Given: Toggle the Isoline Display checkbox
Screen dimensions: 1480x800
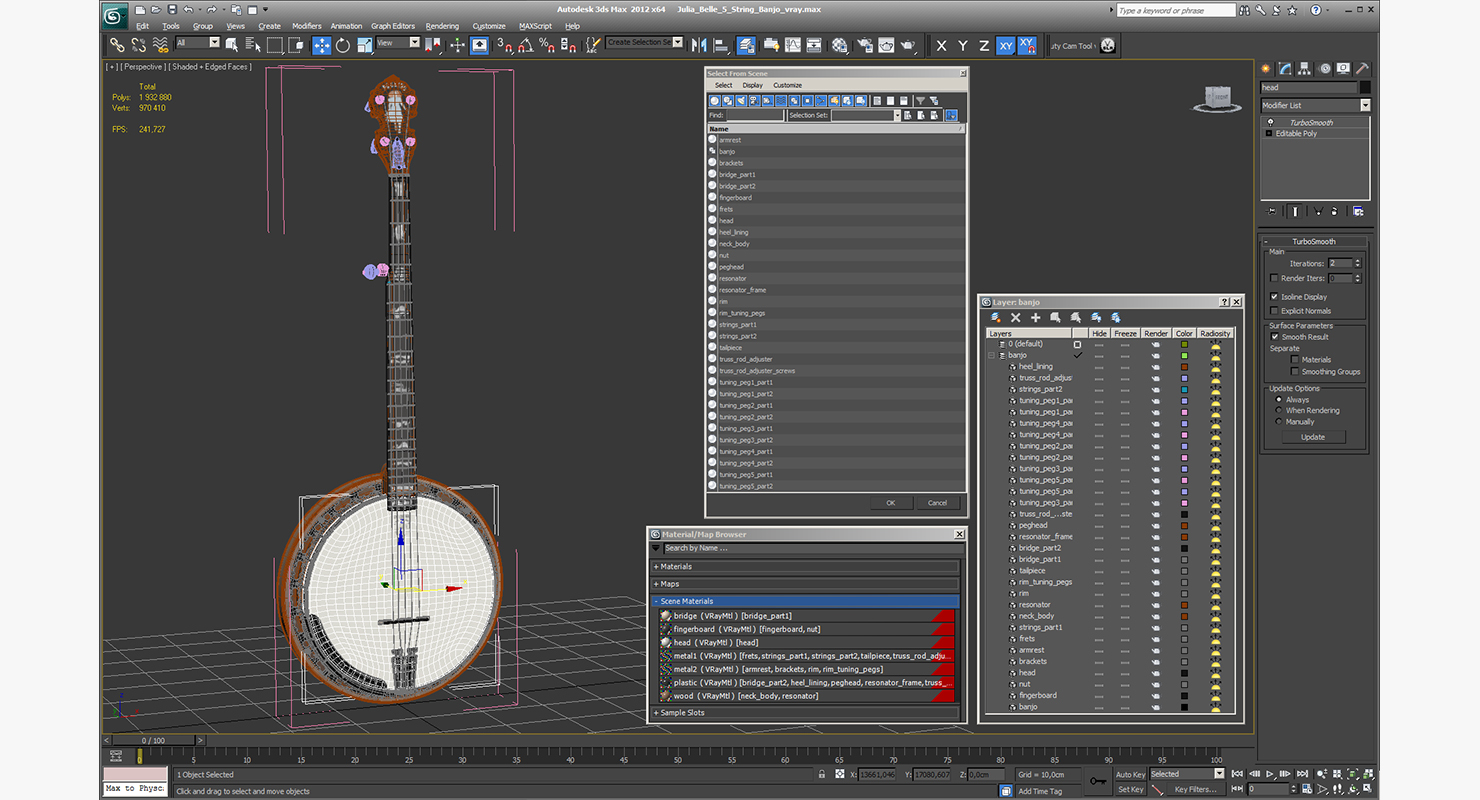Looking at the screenshot, I should (1274, 297).
